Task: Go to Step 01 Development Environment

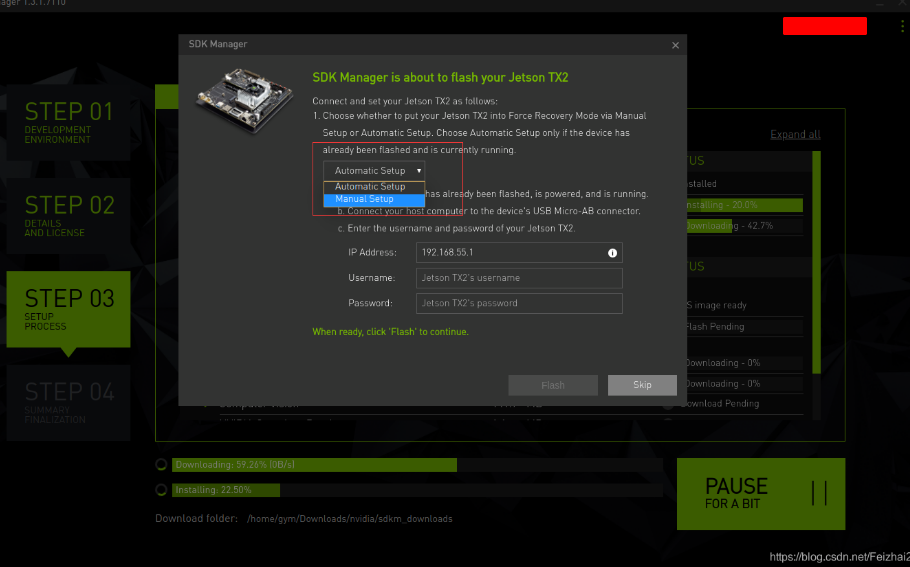Action: [x=68, y=122]
